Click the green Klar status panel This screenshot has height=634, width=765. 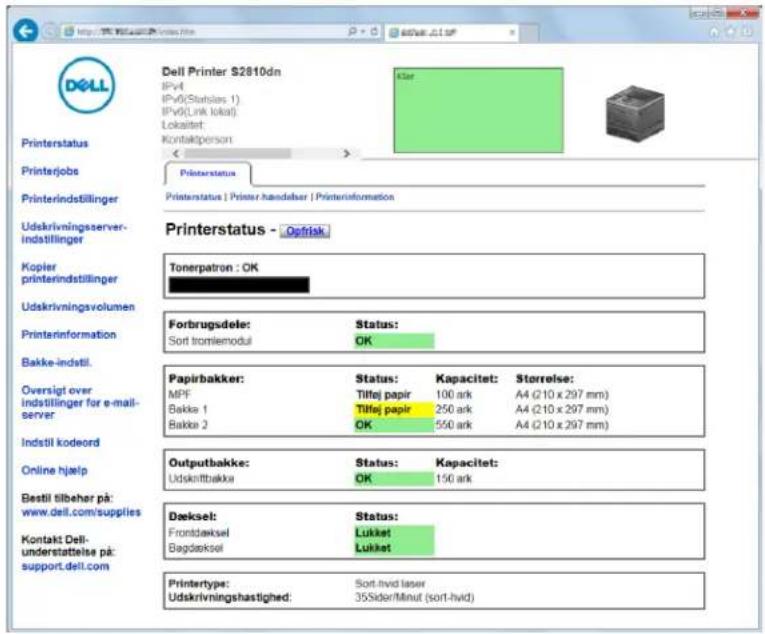(x=478, y=110)
